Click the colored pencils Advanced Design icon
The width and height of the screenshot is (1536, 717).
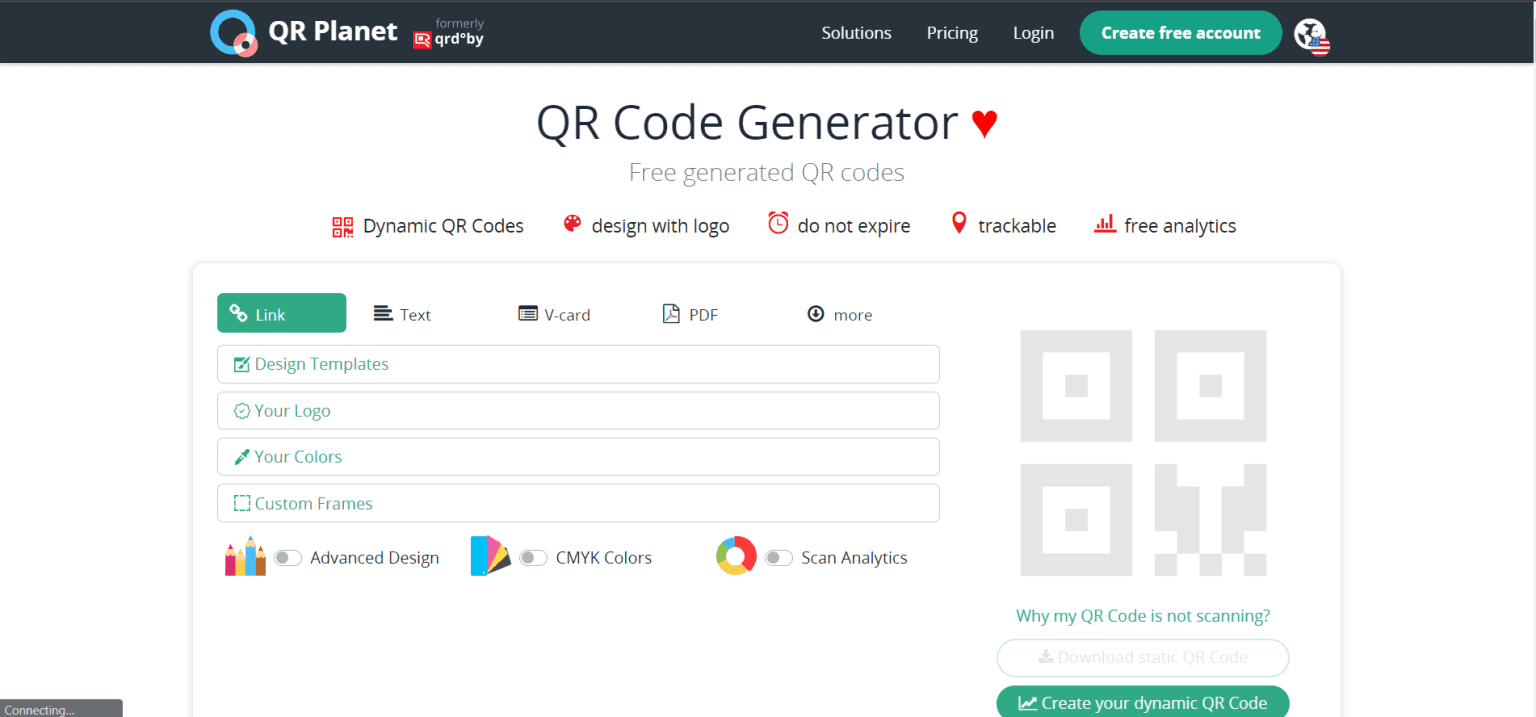tap(244, 556)
